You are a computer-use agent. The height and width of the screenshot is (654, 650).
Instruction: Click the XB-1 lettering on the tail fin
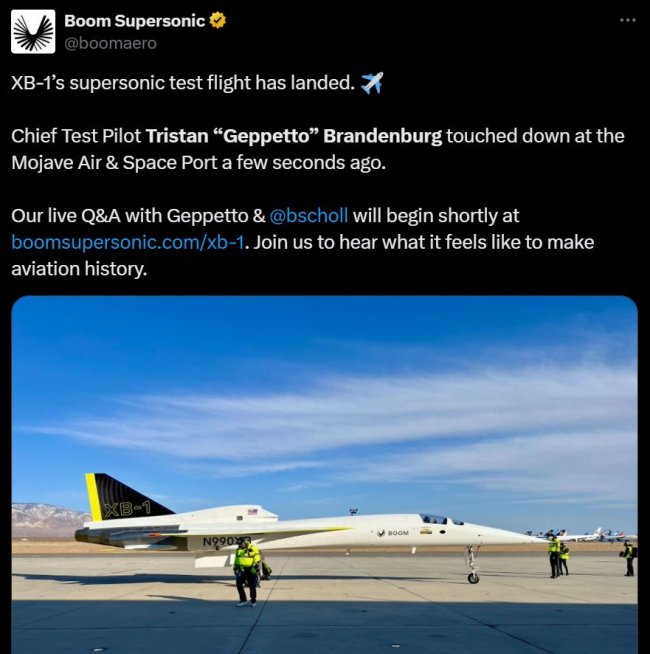[x=127, y=509]
